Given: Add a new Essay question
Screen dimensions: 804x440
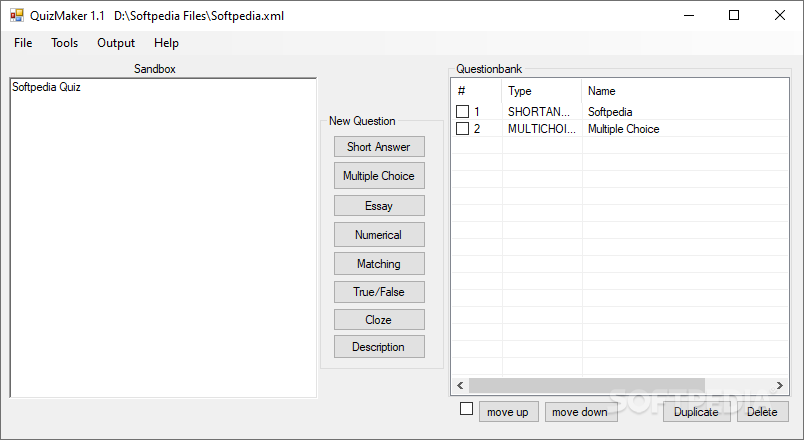Looking at the screenshot, I should (x=379, y=206).
